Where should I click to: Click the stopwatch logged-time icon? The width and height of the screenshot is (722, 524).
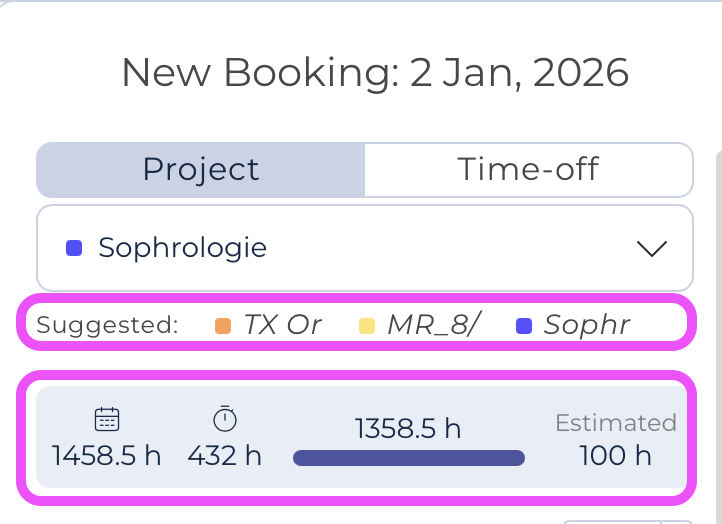[x=225, y=419]
